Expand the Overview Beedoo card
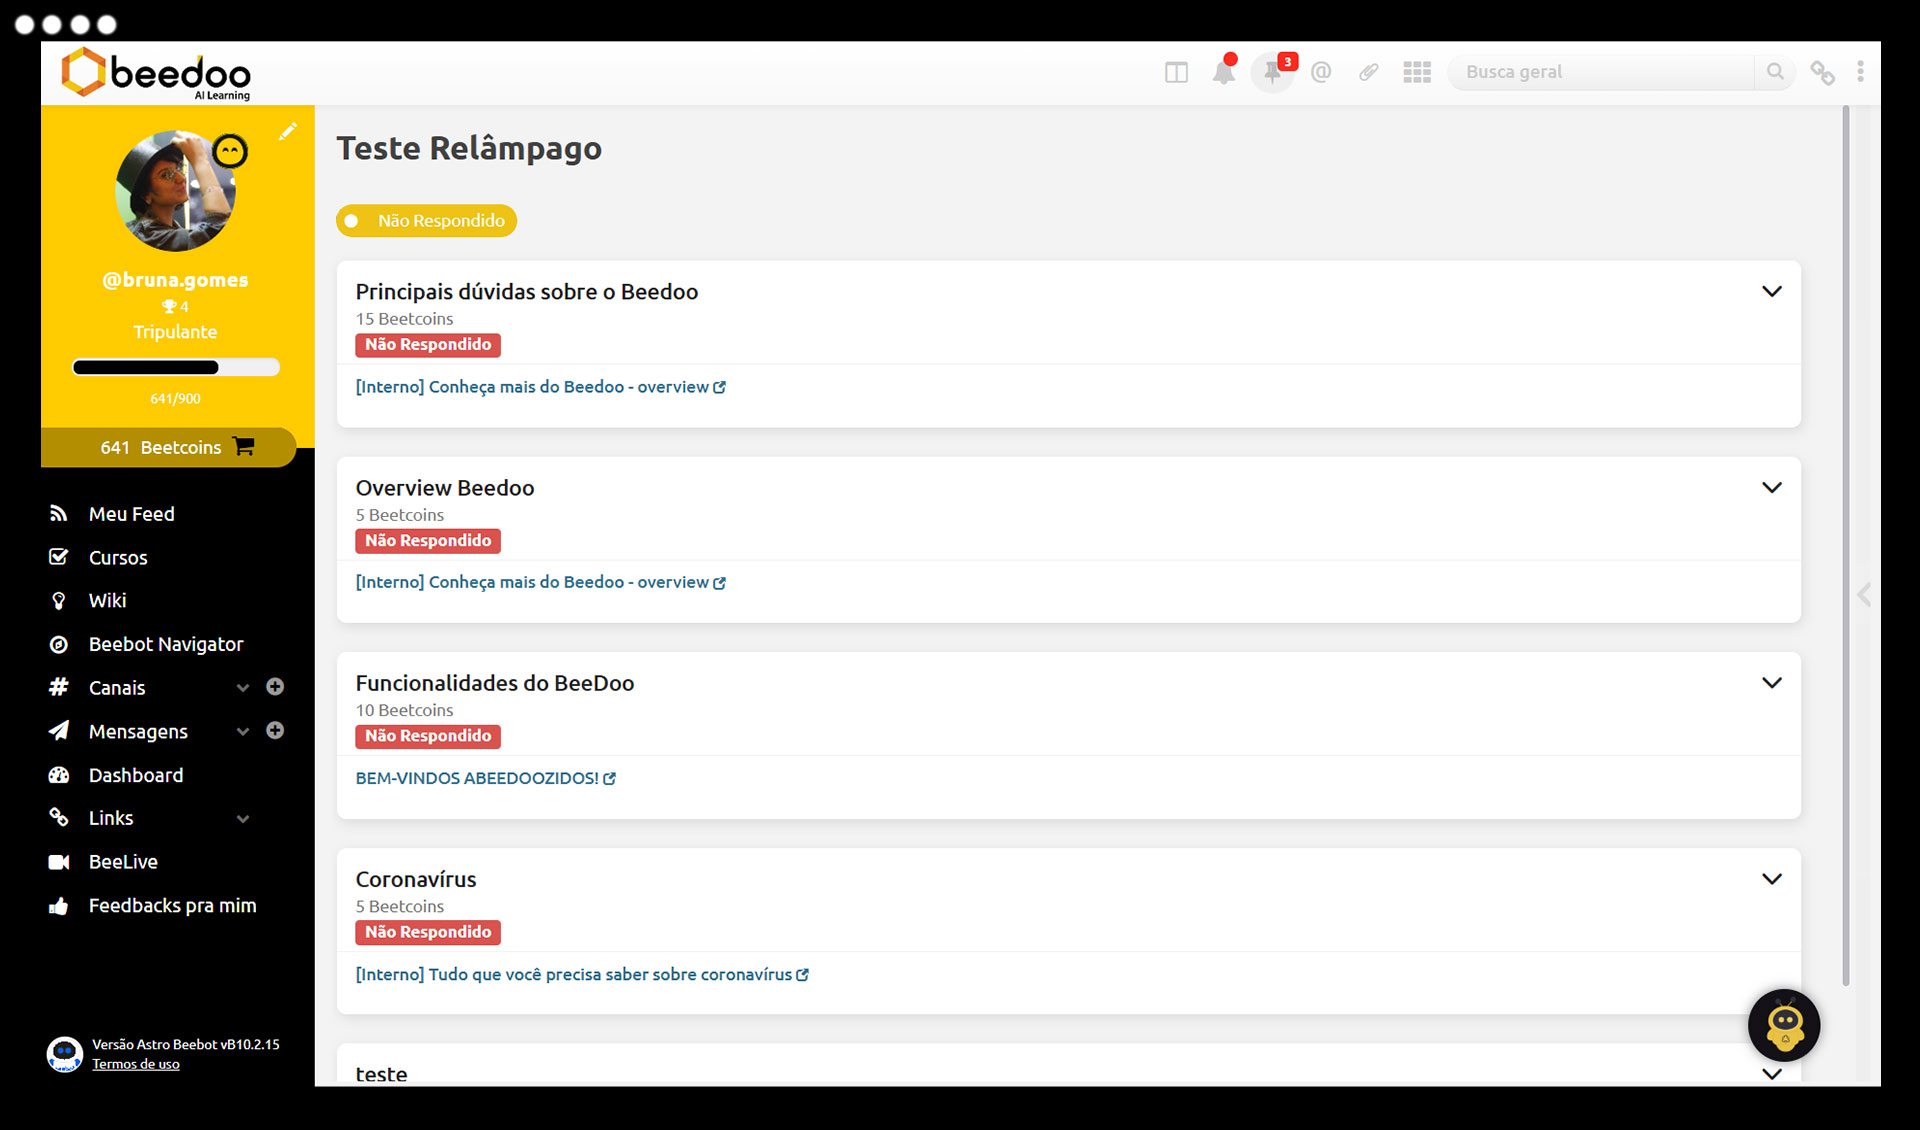The image size is (1920, 1130). tap(1772, 488)
